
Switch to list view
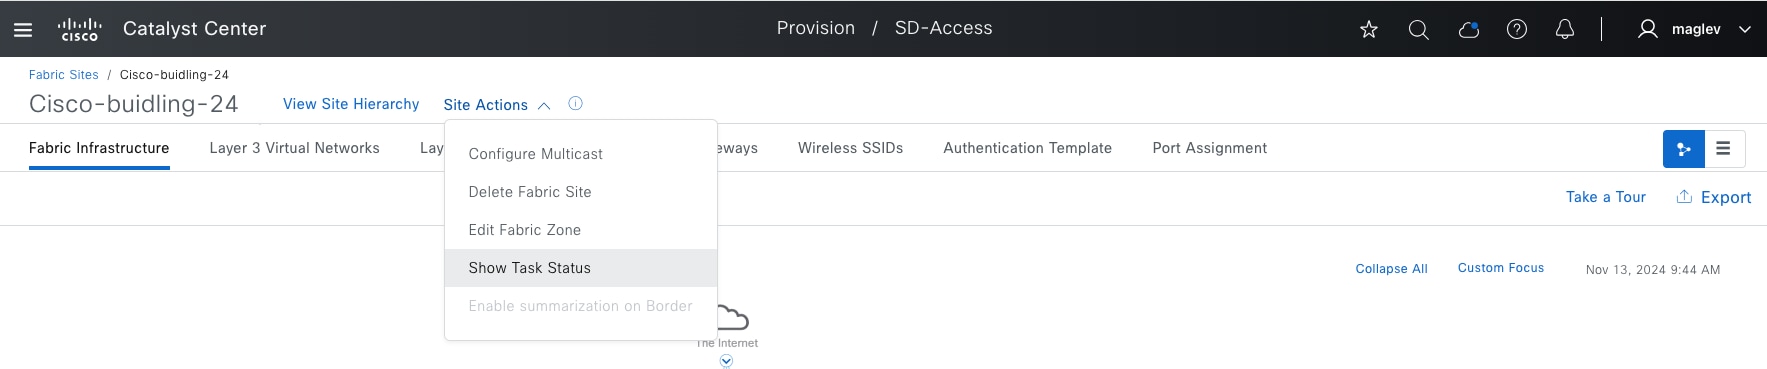1724,149
